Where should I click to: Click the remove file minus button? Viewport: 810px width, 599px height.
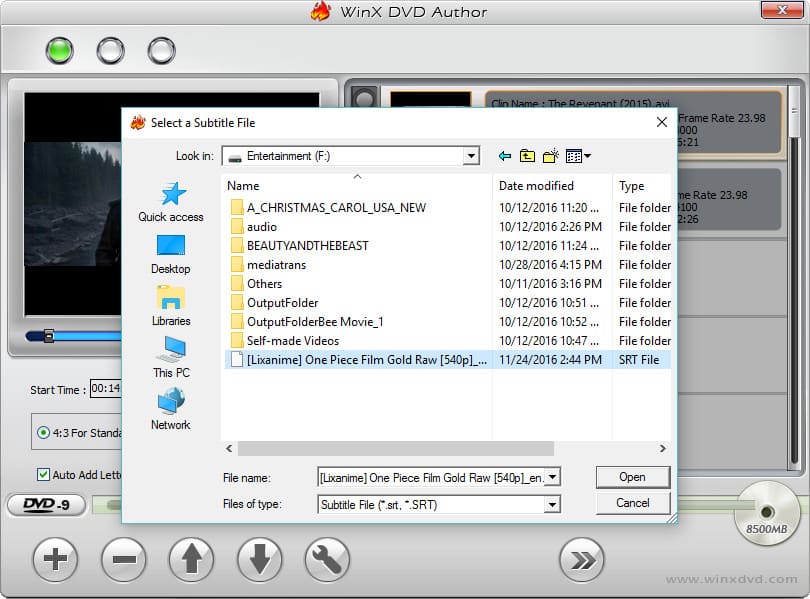pyautogui.click(x=124, y=559)
